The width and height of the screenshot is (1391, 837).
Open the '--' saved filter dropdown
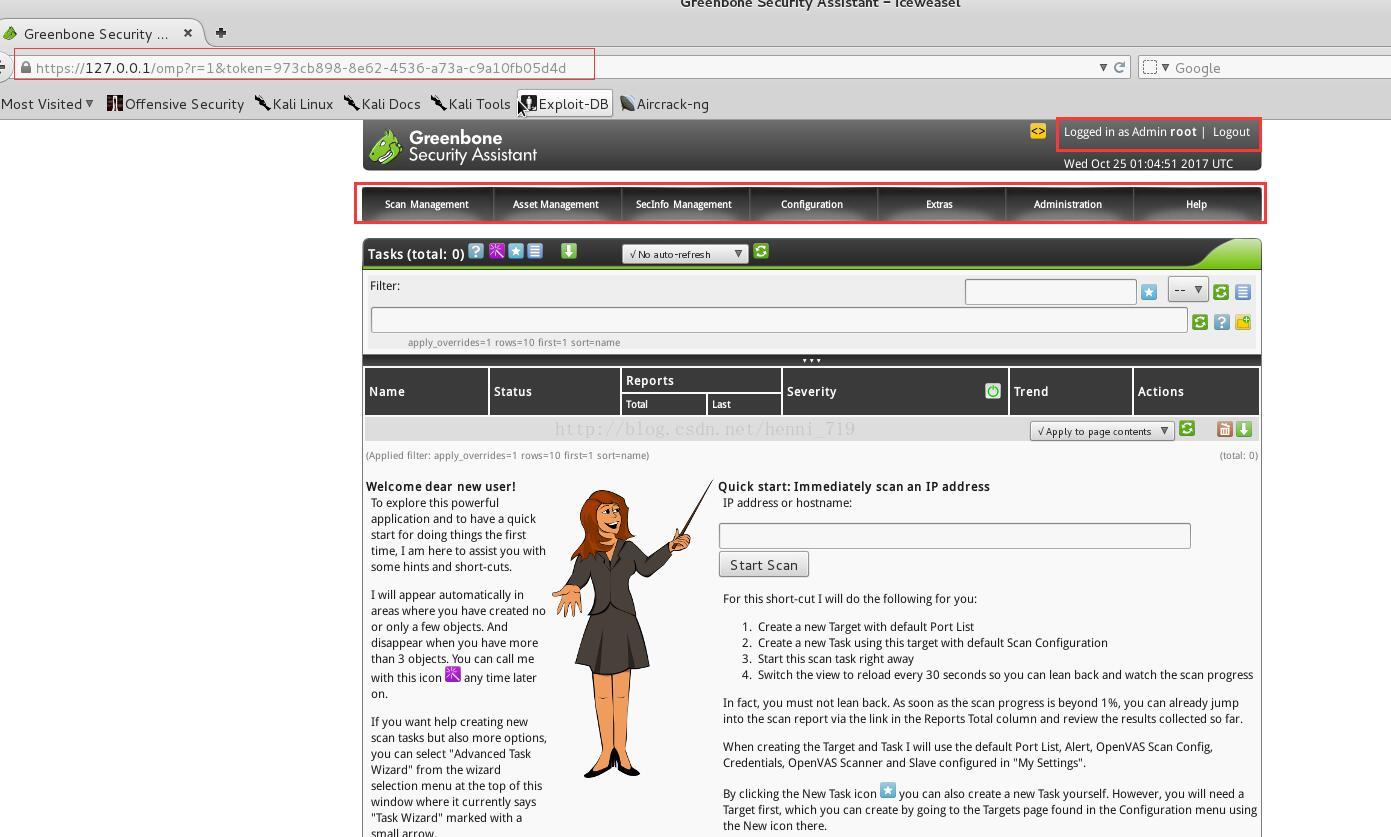(1188, 290)
